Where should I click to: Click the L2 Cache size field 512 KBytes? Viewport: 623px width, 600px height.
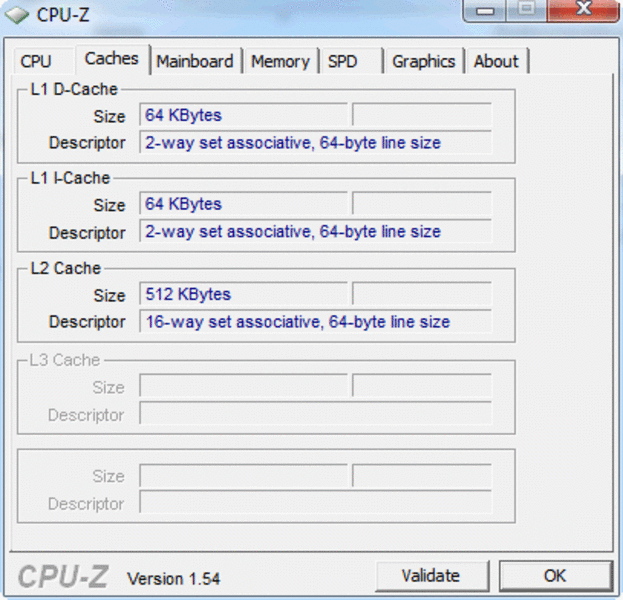coord(243,294)
